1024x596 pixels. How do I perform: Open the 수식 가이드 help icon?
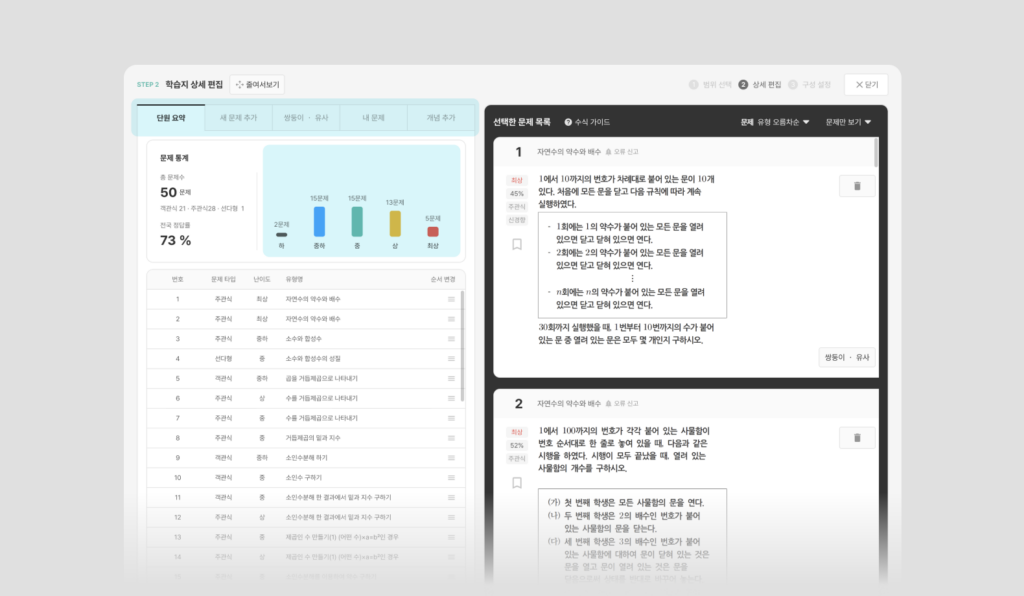point(568,122)
